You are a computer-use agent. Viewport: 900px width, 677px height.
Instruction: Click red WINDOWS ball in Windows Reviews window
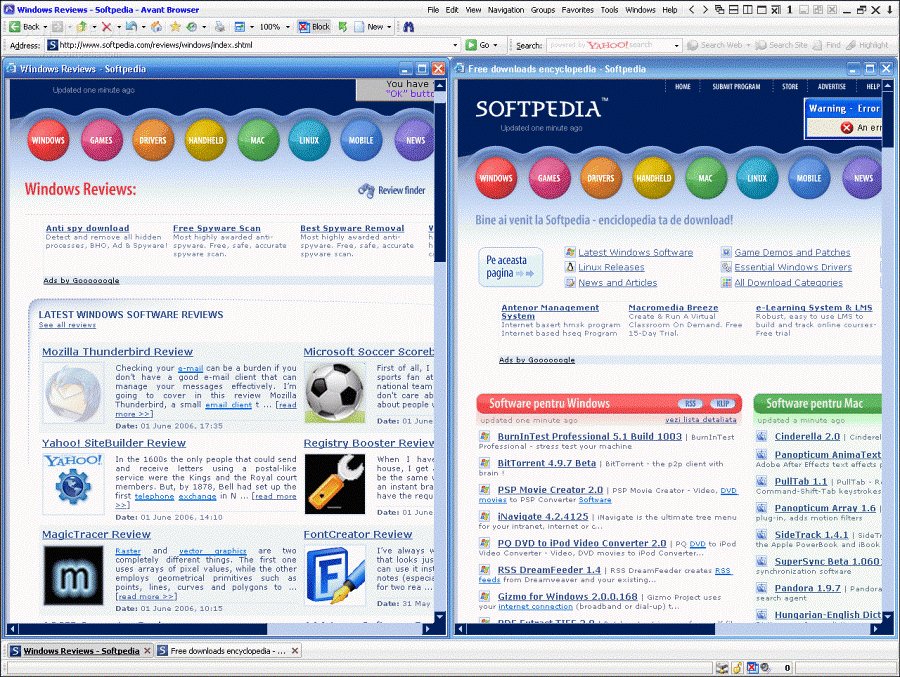point(48,140)
